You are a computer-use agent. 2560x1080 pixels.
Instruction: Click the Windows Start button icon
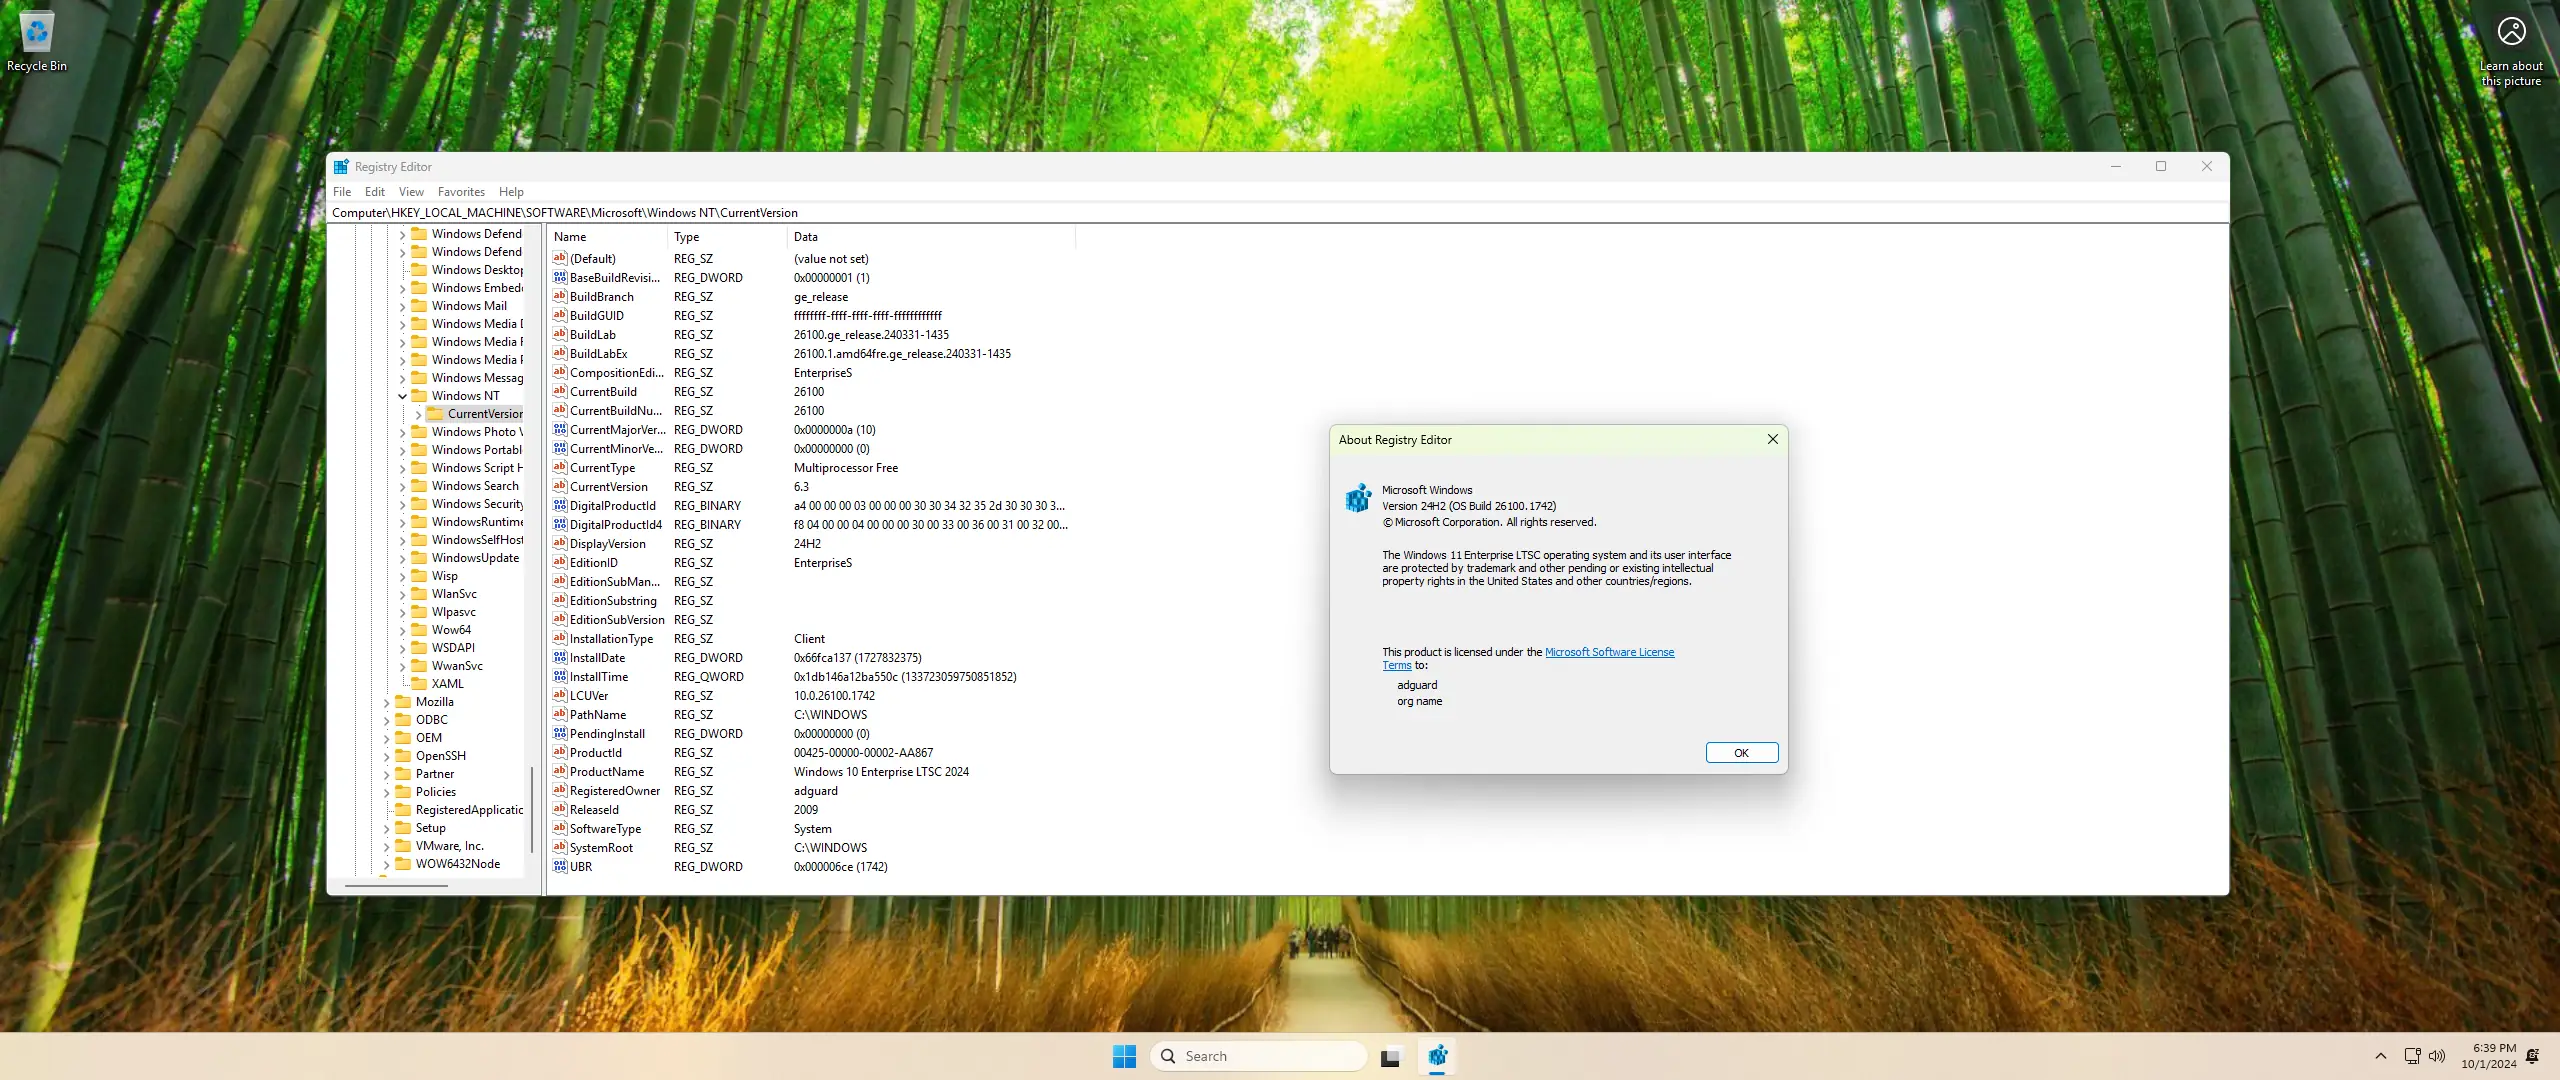pyautogui.click(x=1124, y=1056)
